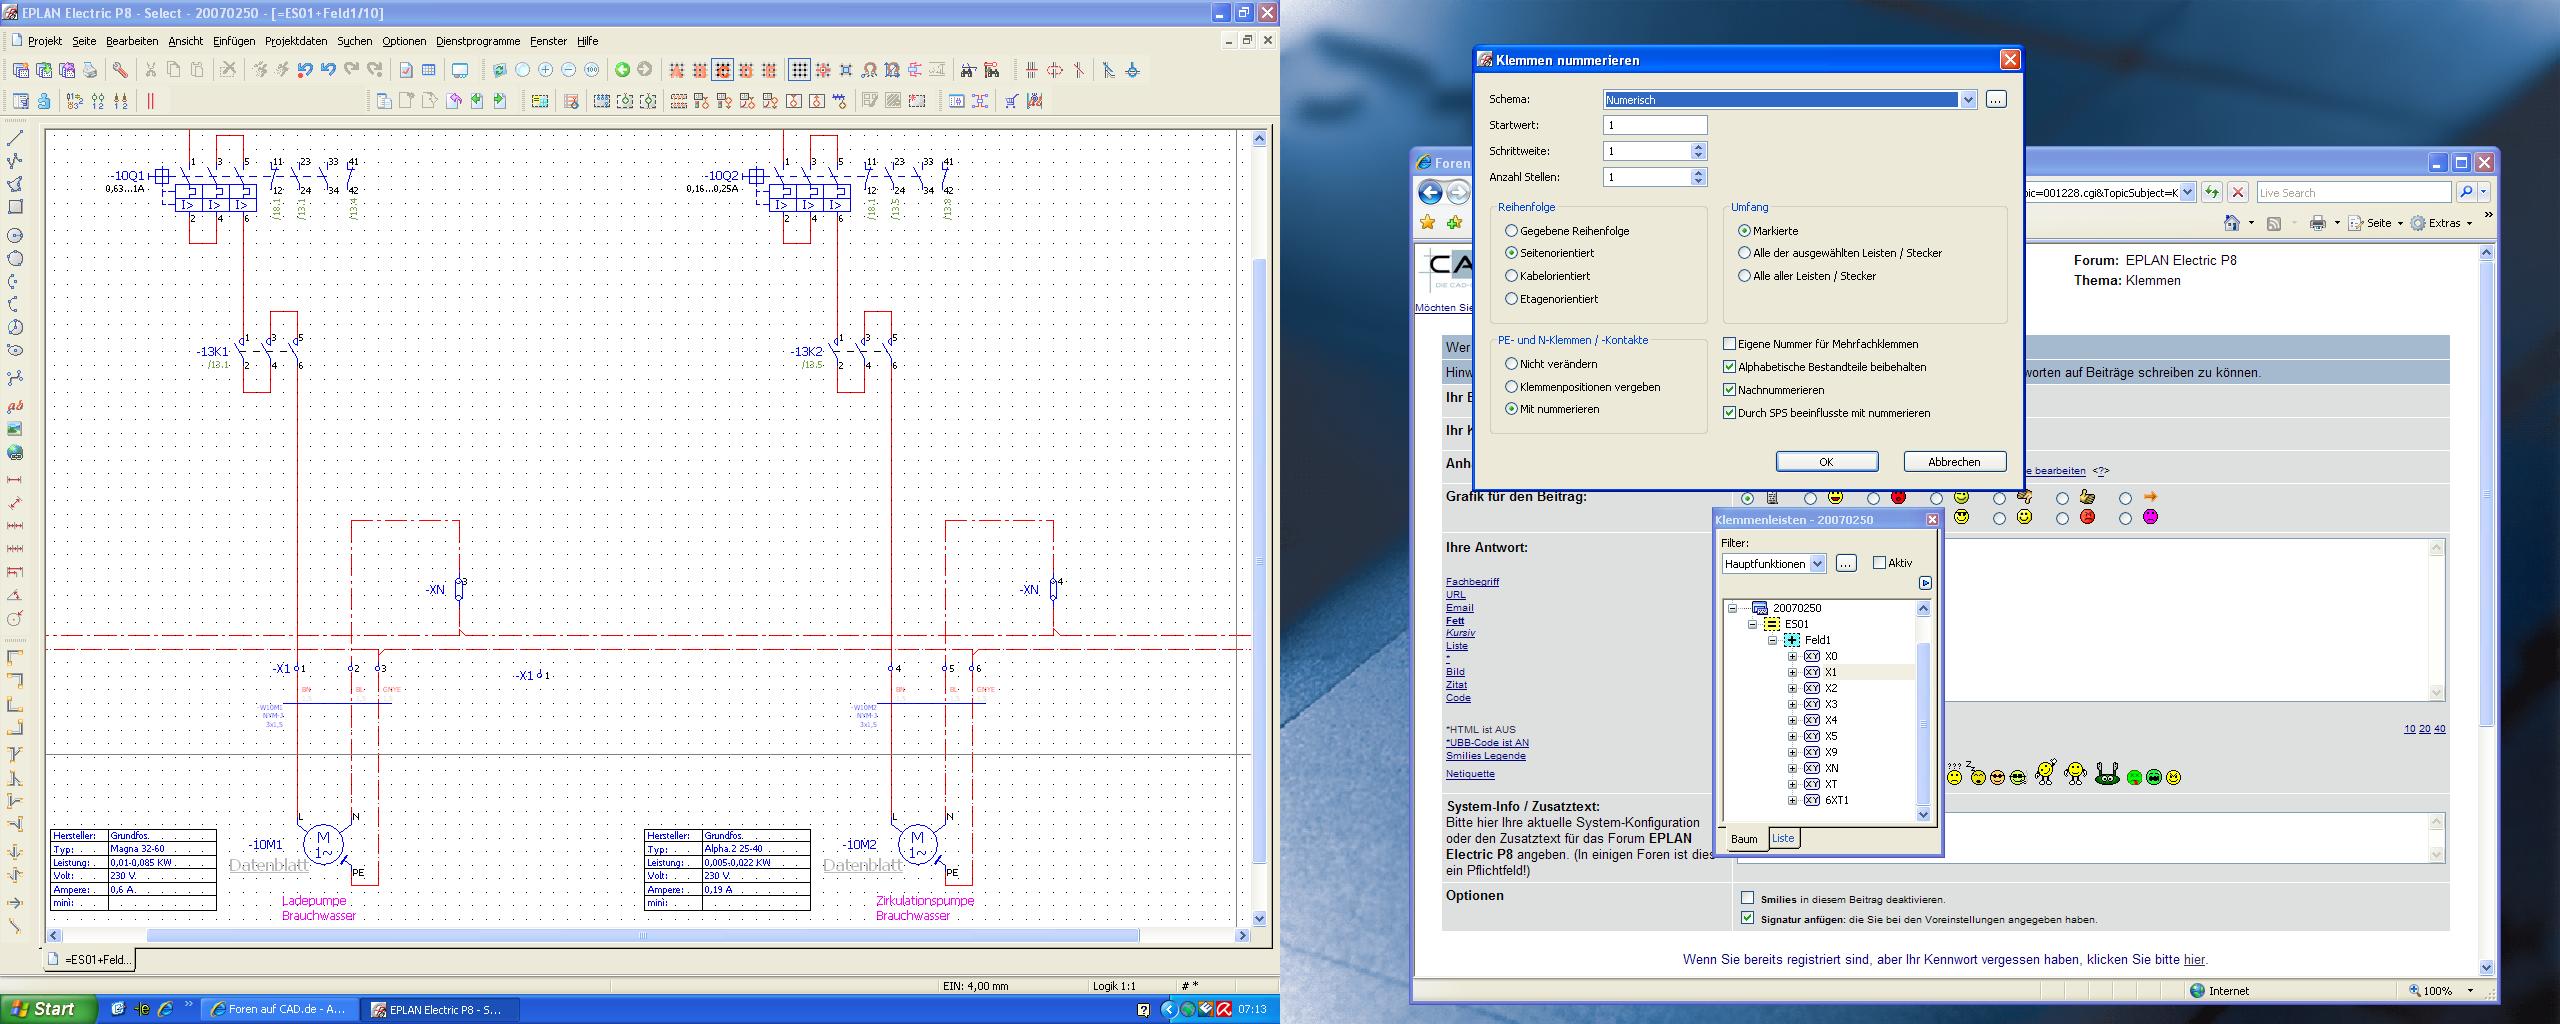Click the 'hier' password recovery link
The image size is (2560, 1024).
pos(2194,959)
